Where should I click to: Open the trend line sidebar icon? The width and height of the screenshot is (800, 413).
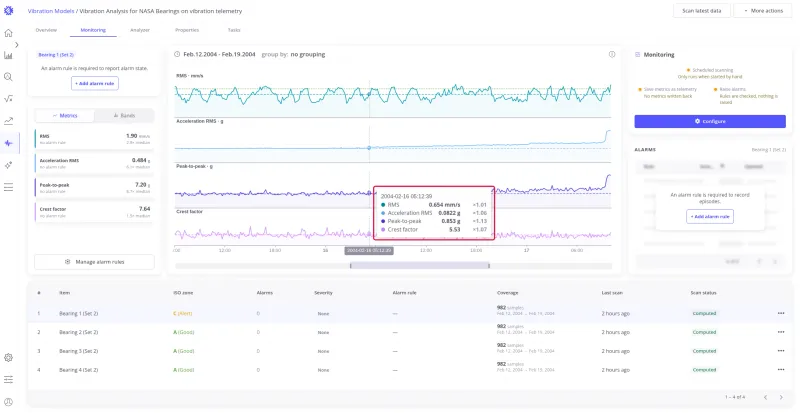(x=9, y=121)
